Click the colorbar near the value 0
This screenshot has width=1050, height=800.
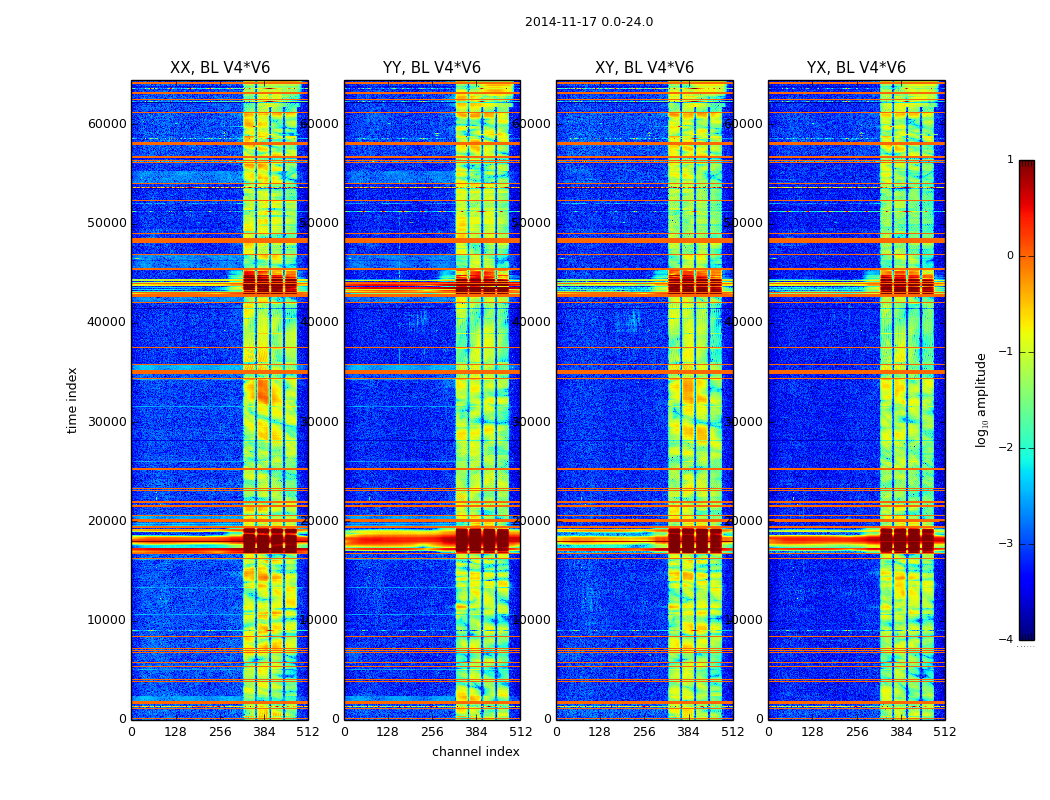coord(1027,256)
